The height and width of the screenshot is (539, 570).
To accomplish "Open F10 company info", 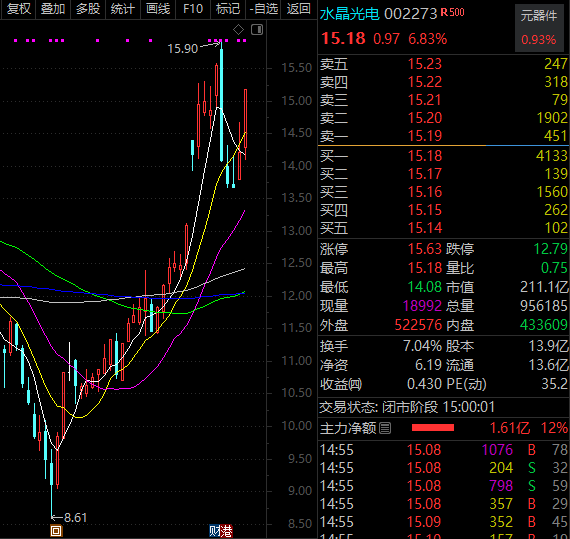I will click(193, 9).
